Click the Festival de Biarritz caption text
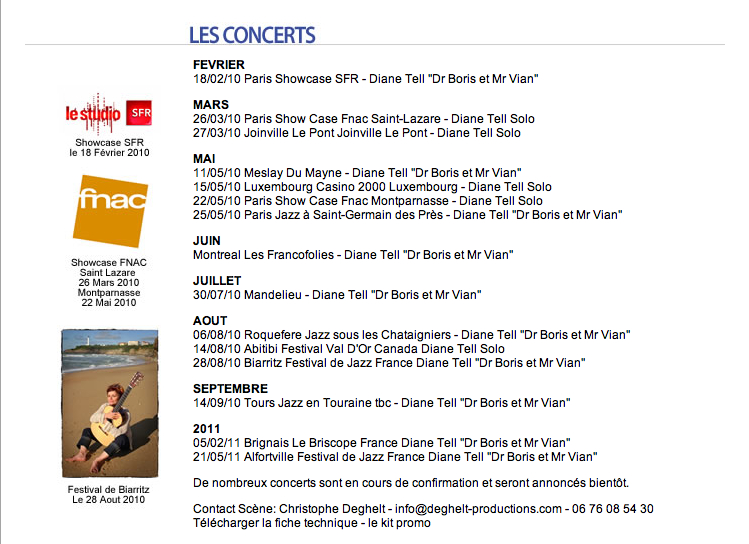The image size is (749, 544). (x=108, y=494)
